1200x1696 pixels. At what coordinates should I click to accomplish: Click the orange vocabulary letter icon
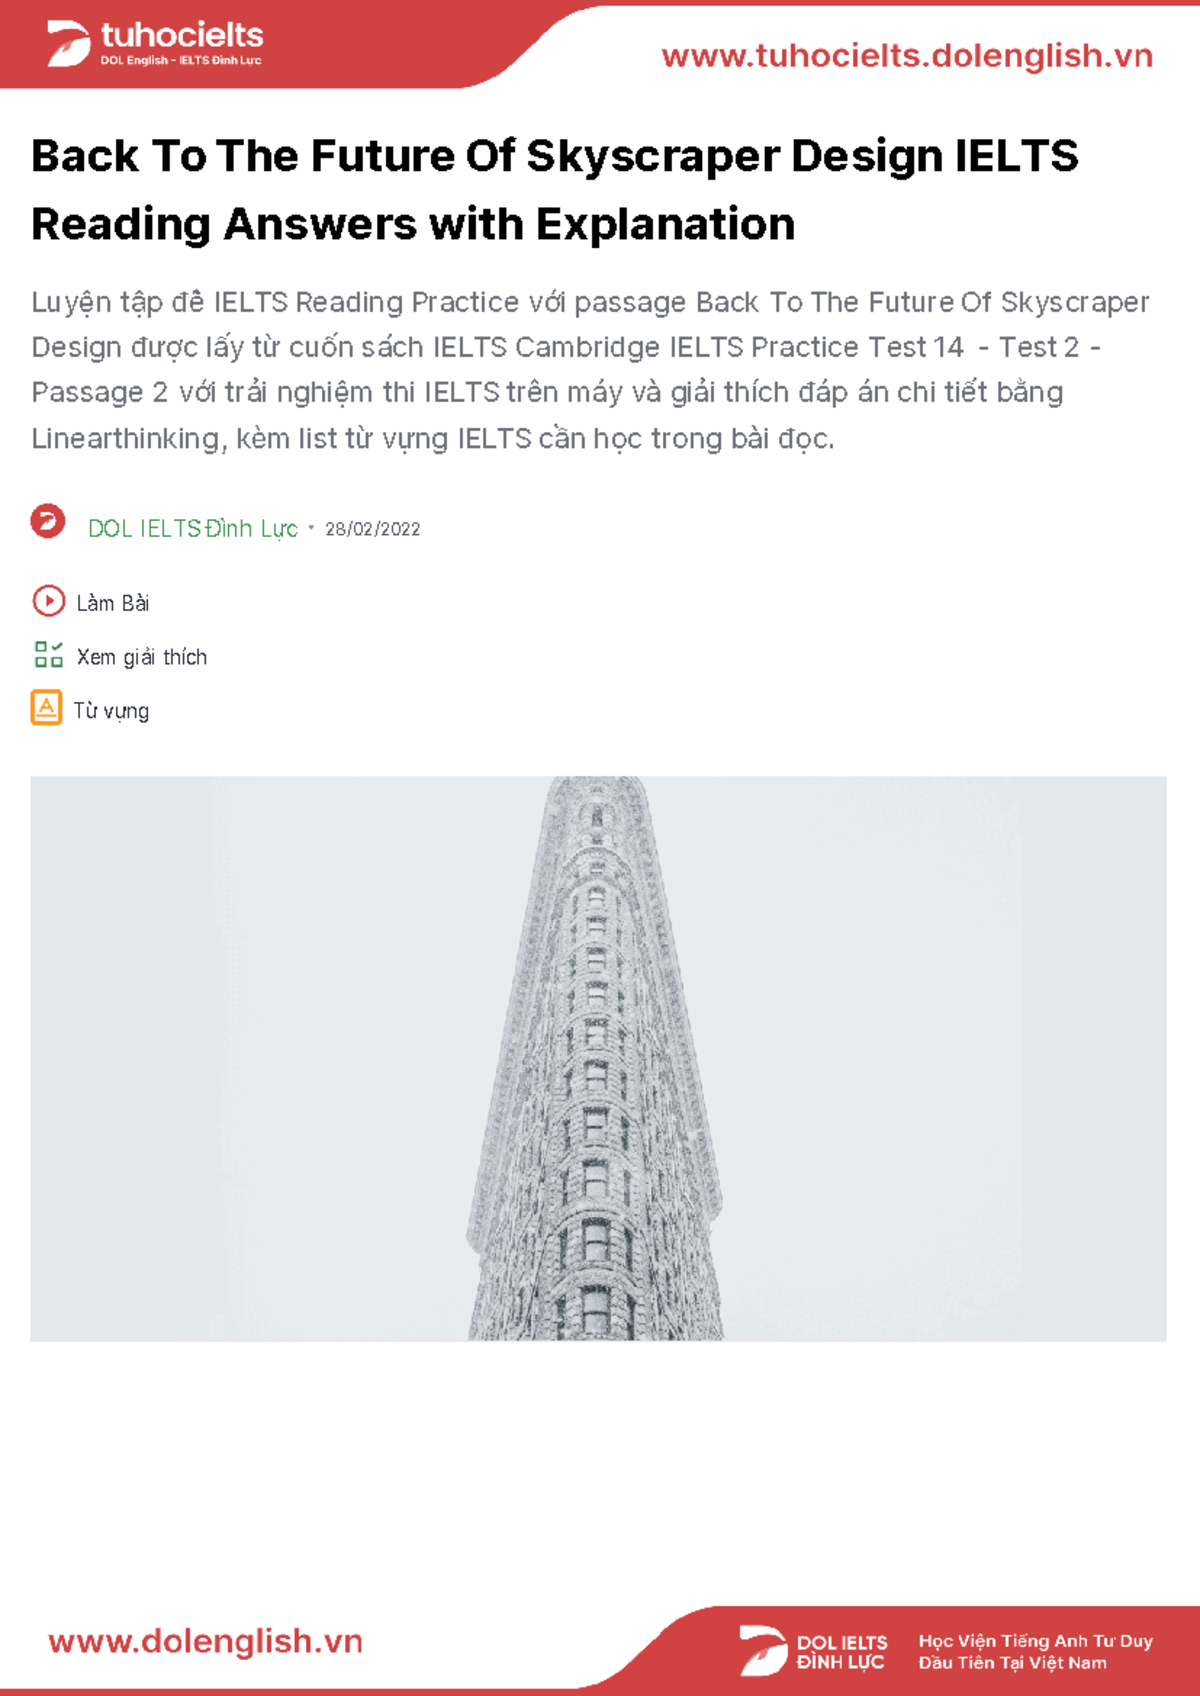pos(46,708)
